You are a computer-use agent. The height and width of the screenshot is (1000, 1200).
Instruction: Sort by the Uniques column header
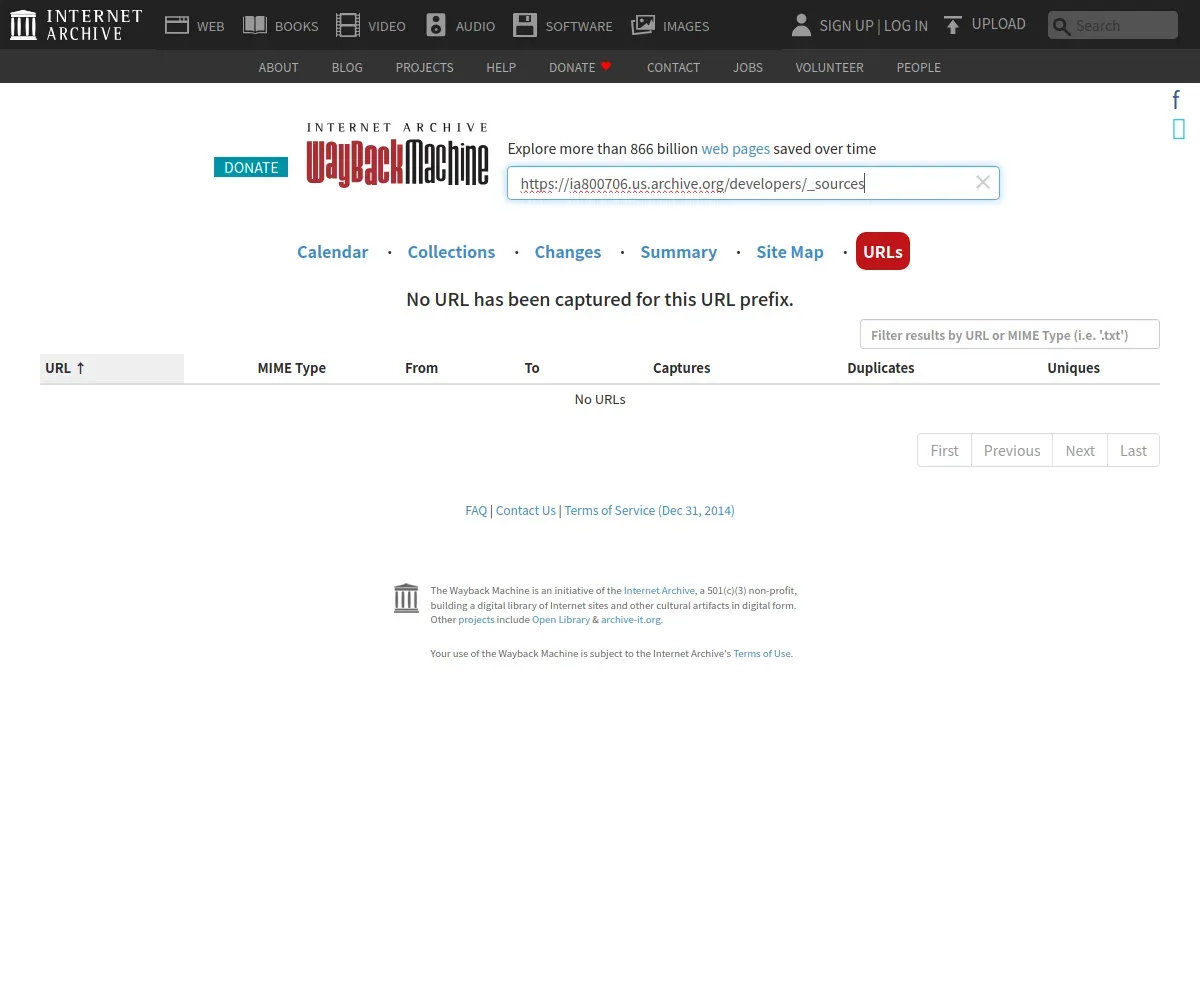(x=1074, y=368)
